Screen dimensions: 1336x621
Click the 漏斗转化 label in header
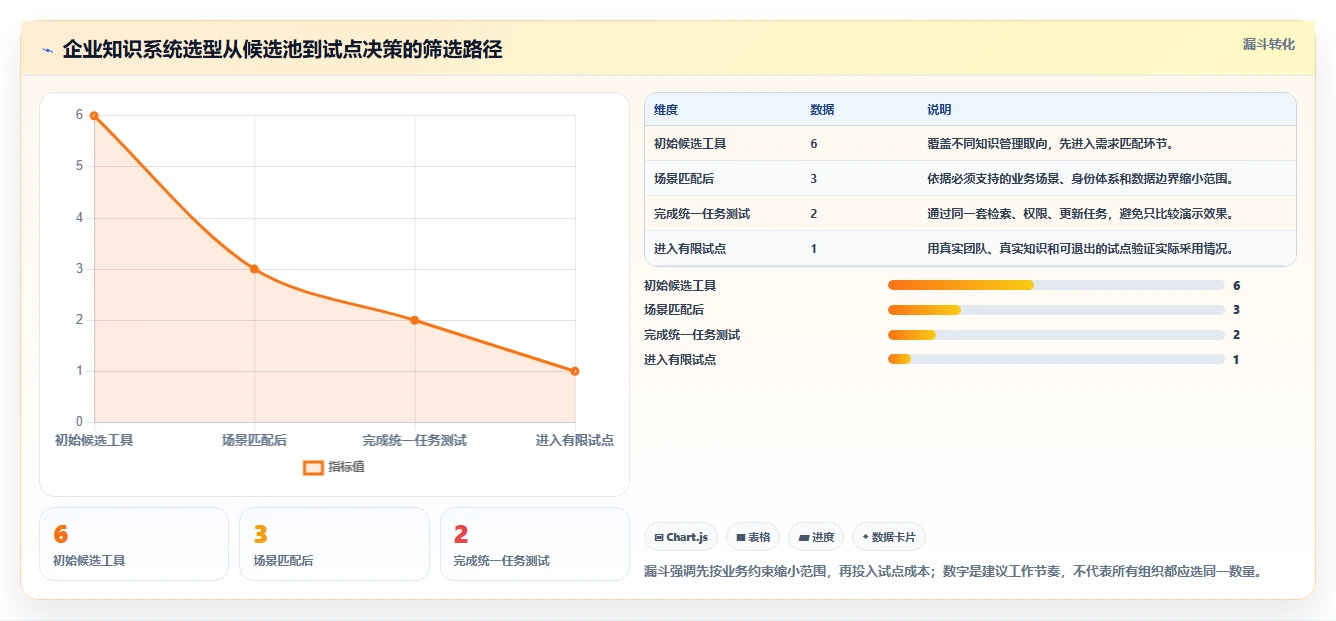(1268, 44)
